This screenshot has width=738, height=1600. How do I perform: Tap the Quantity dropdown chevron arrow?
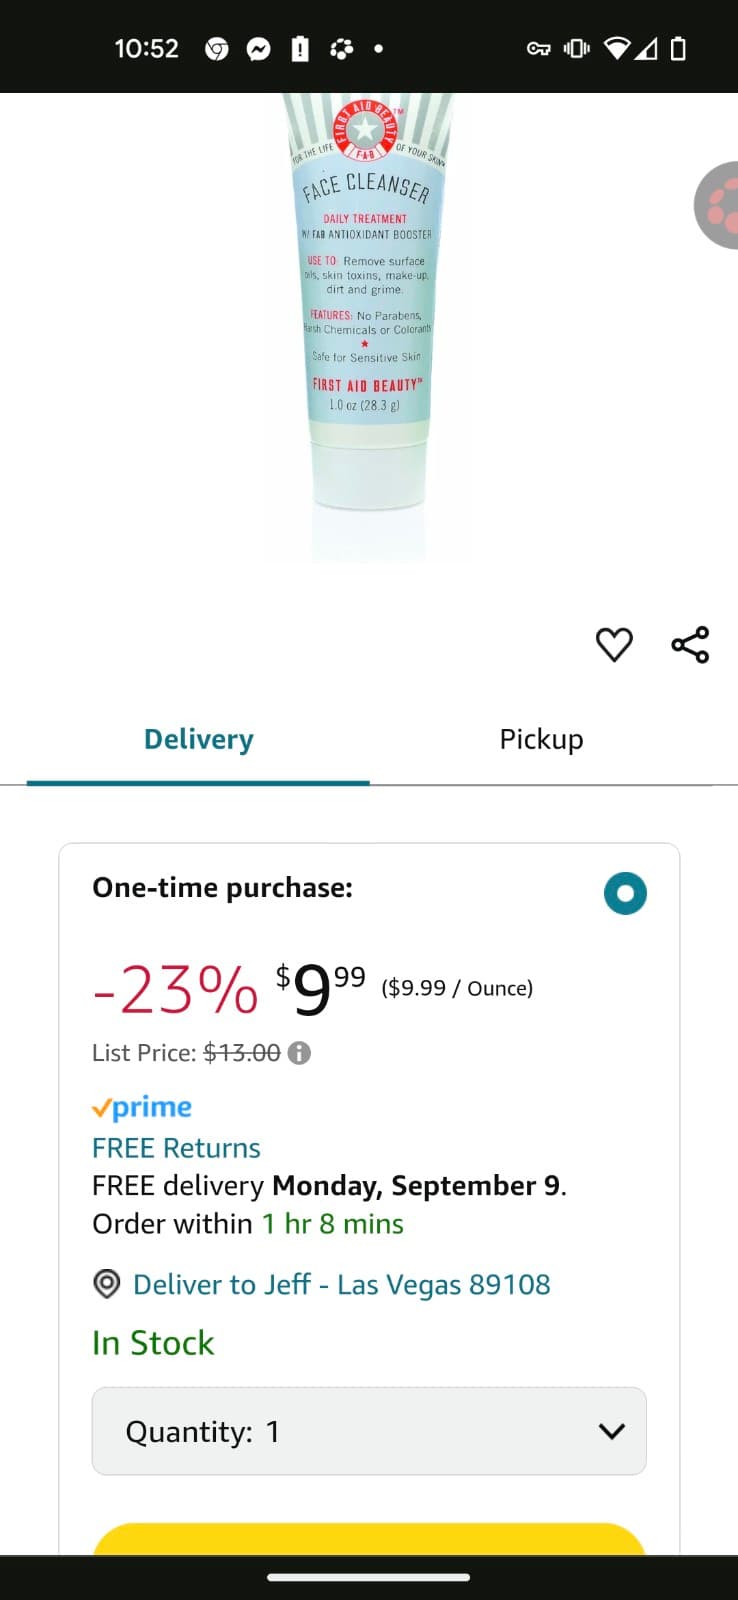click(611, 1431)
